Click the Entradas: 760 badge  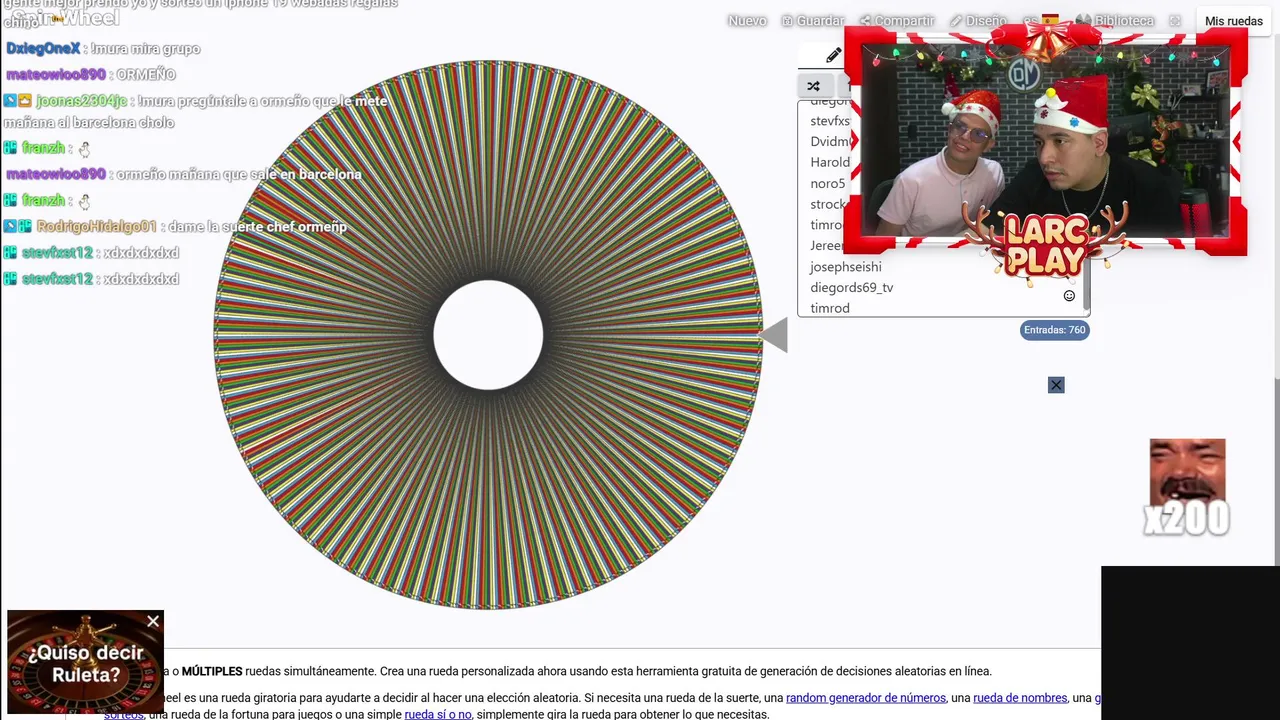click(1054, 330)
